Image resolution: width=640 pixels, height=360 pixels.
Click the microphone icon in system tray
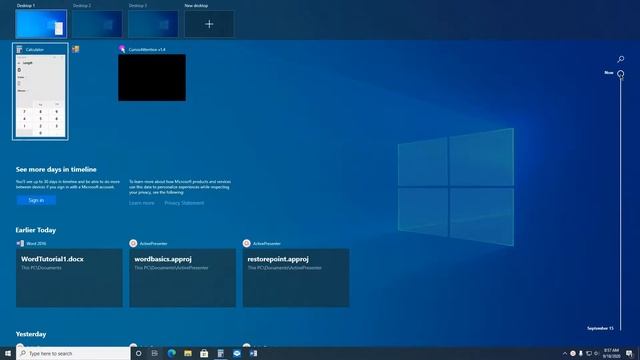pyautogui.click(x=580, y=353)
